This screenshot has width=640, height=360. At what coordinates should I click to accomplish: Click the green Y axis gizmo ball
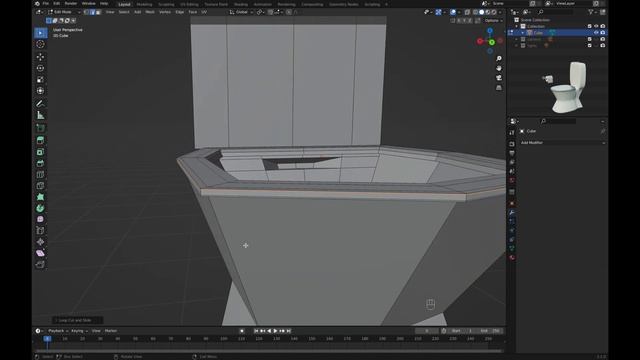click(x=492, y=42)
